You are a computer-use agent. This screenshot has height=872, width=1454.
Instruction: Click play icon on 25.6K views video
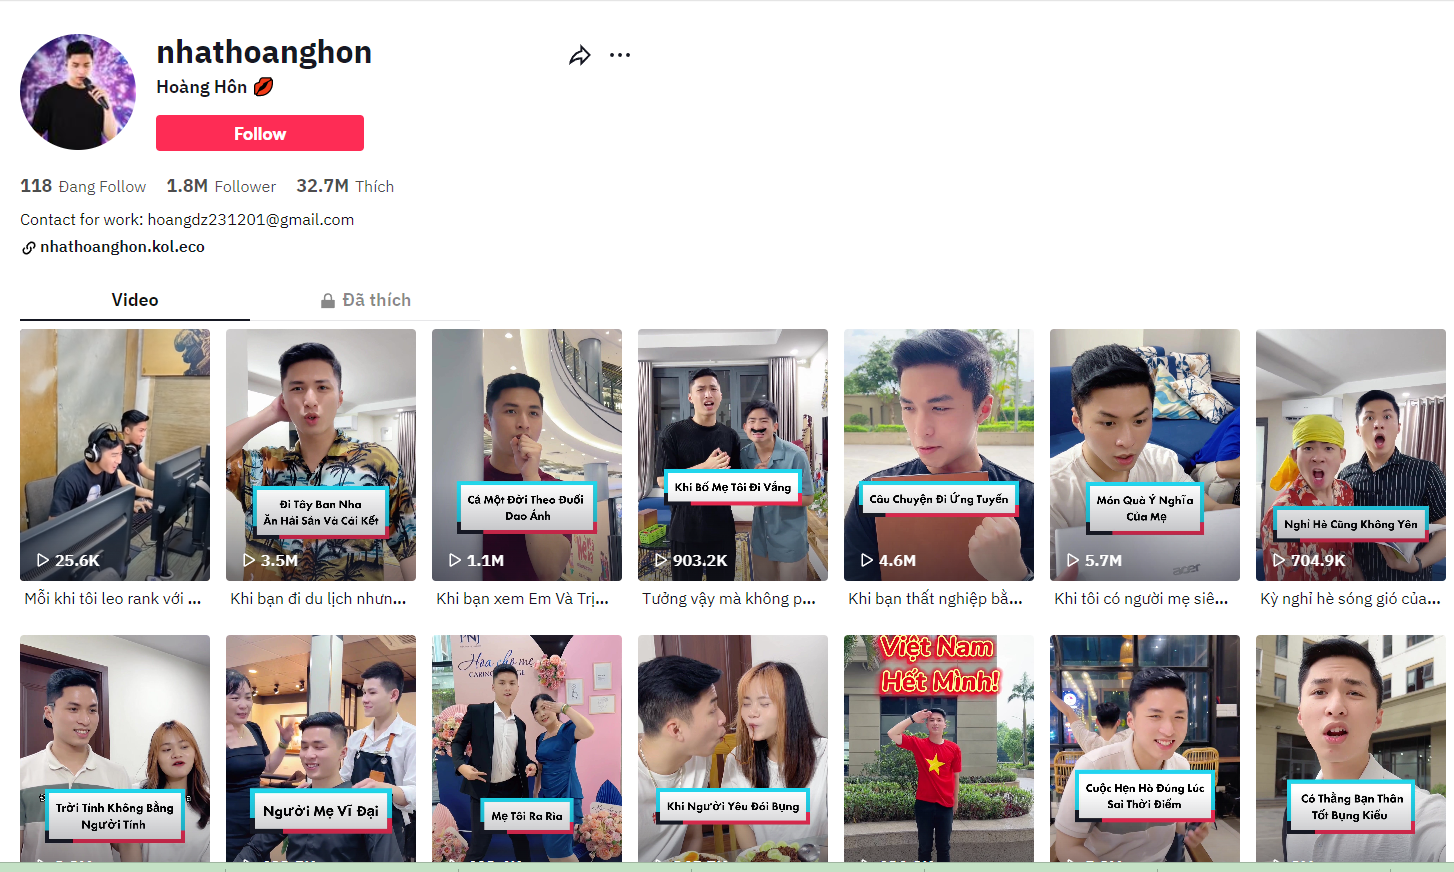click(x=43, y=561)
